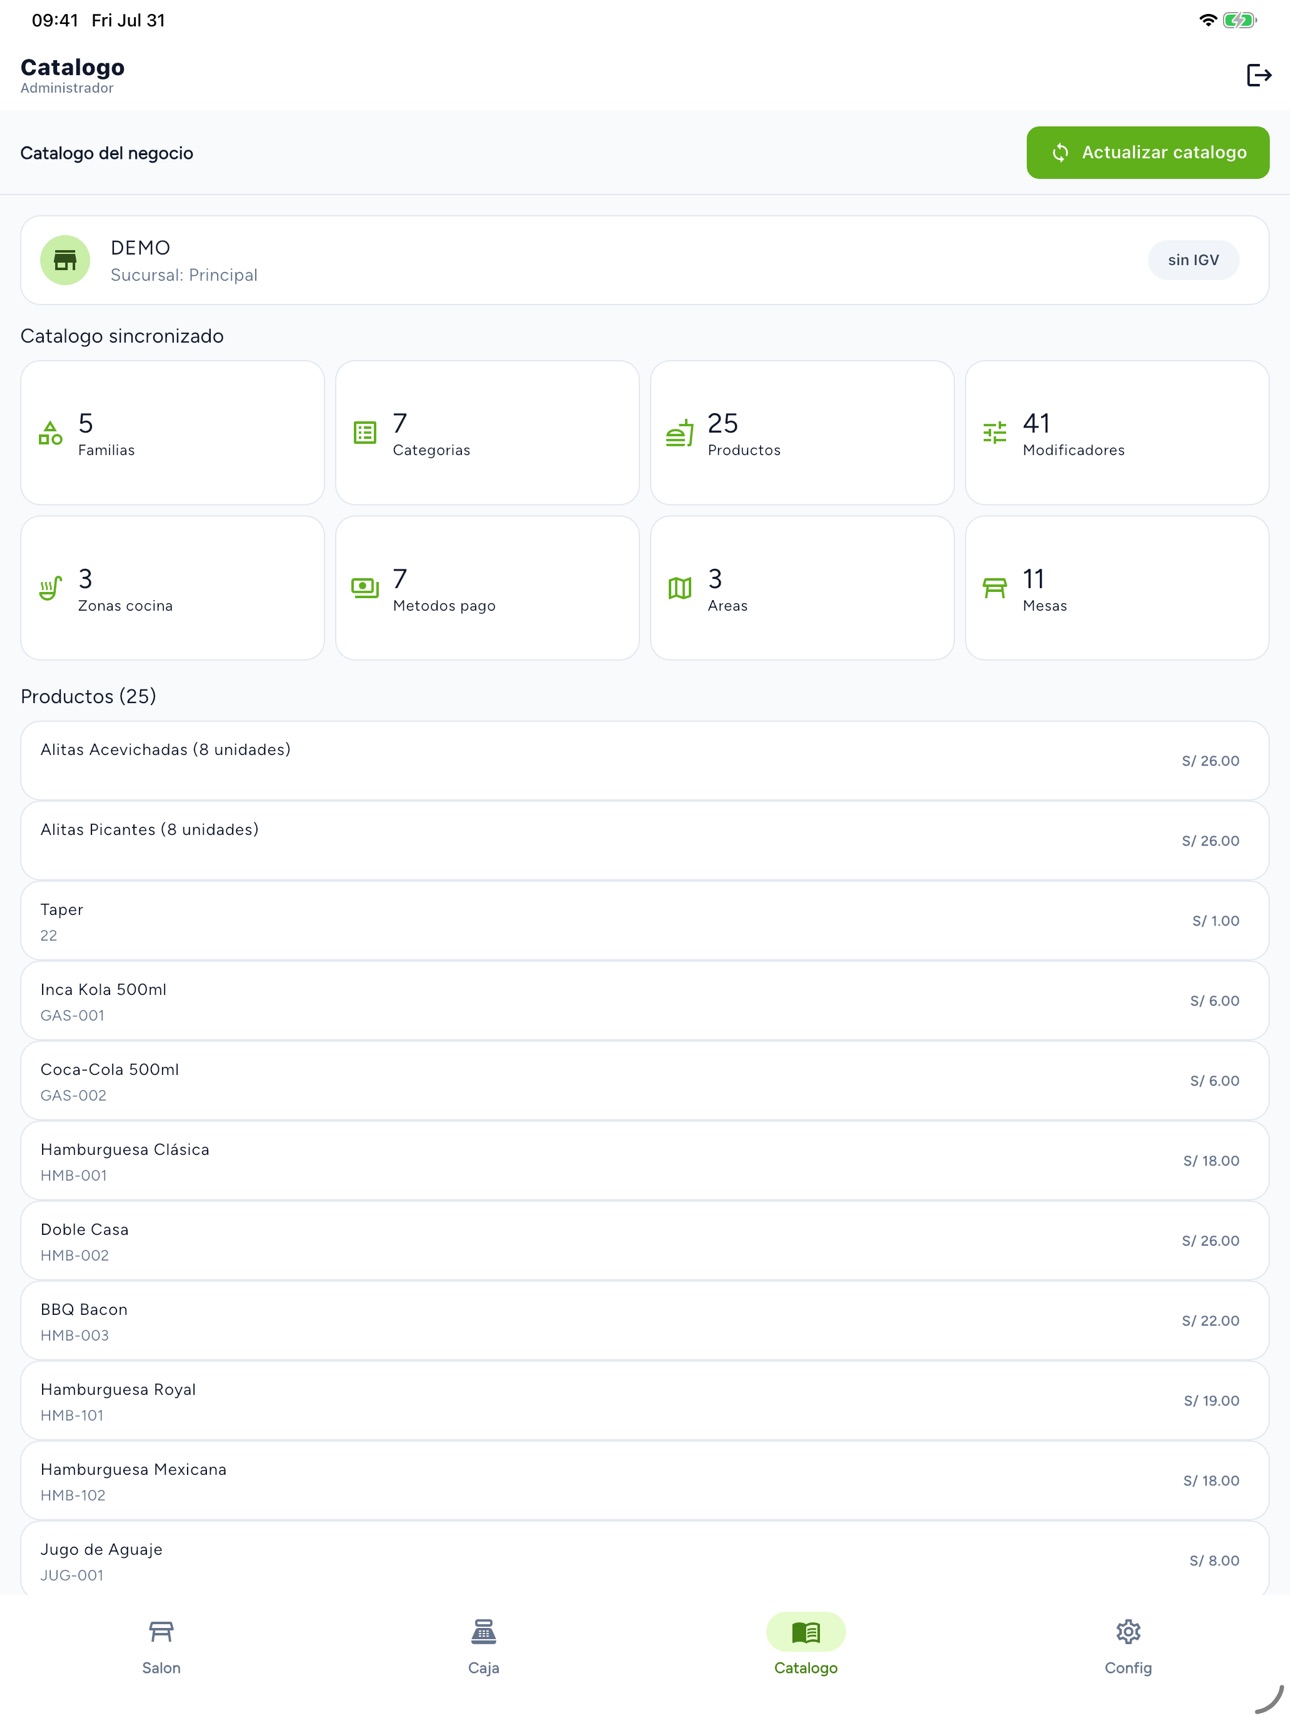1290x1720 pixels.
Task: Click the S/ 19.00 price
Action: (1212, 1401)
